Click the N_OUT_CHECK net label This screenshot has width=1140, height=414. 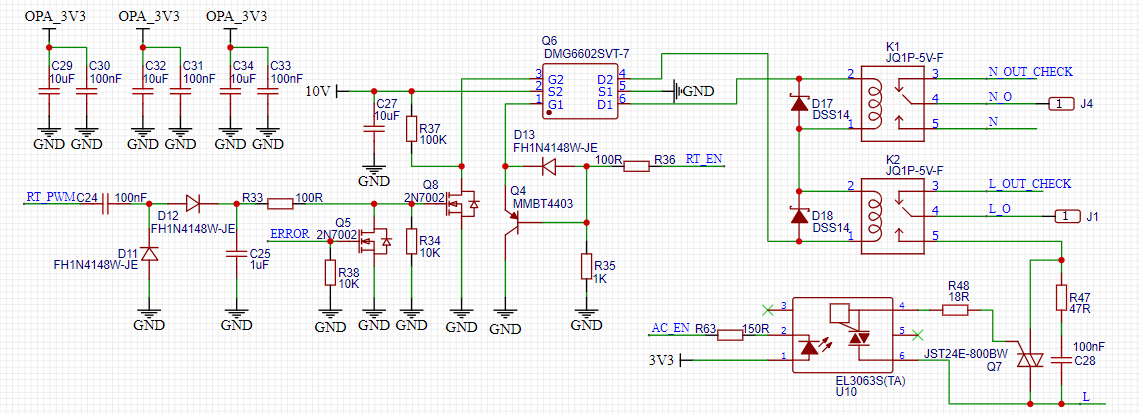(x=1030, y=71)
